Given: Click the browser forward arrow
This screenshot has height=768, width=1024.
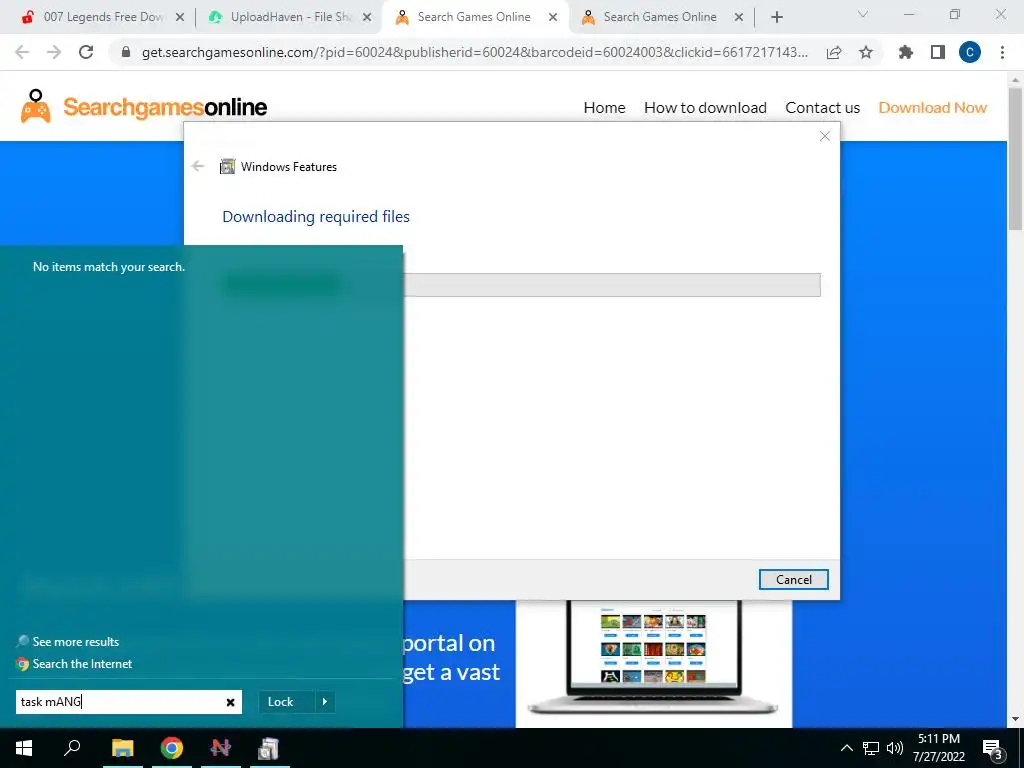Looking at the screenshot, I should click(x=54, y=52).
